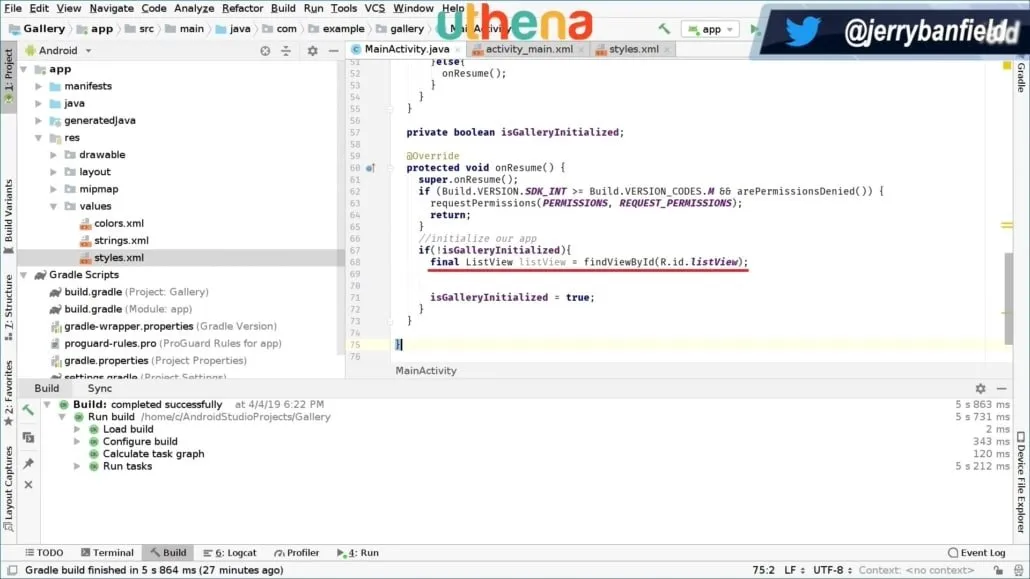
Task: Click the editor vertical scrollbar thumb
Action: tap(1008, 299)
